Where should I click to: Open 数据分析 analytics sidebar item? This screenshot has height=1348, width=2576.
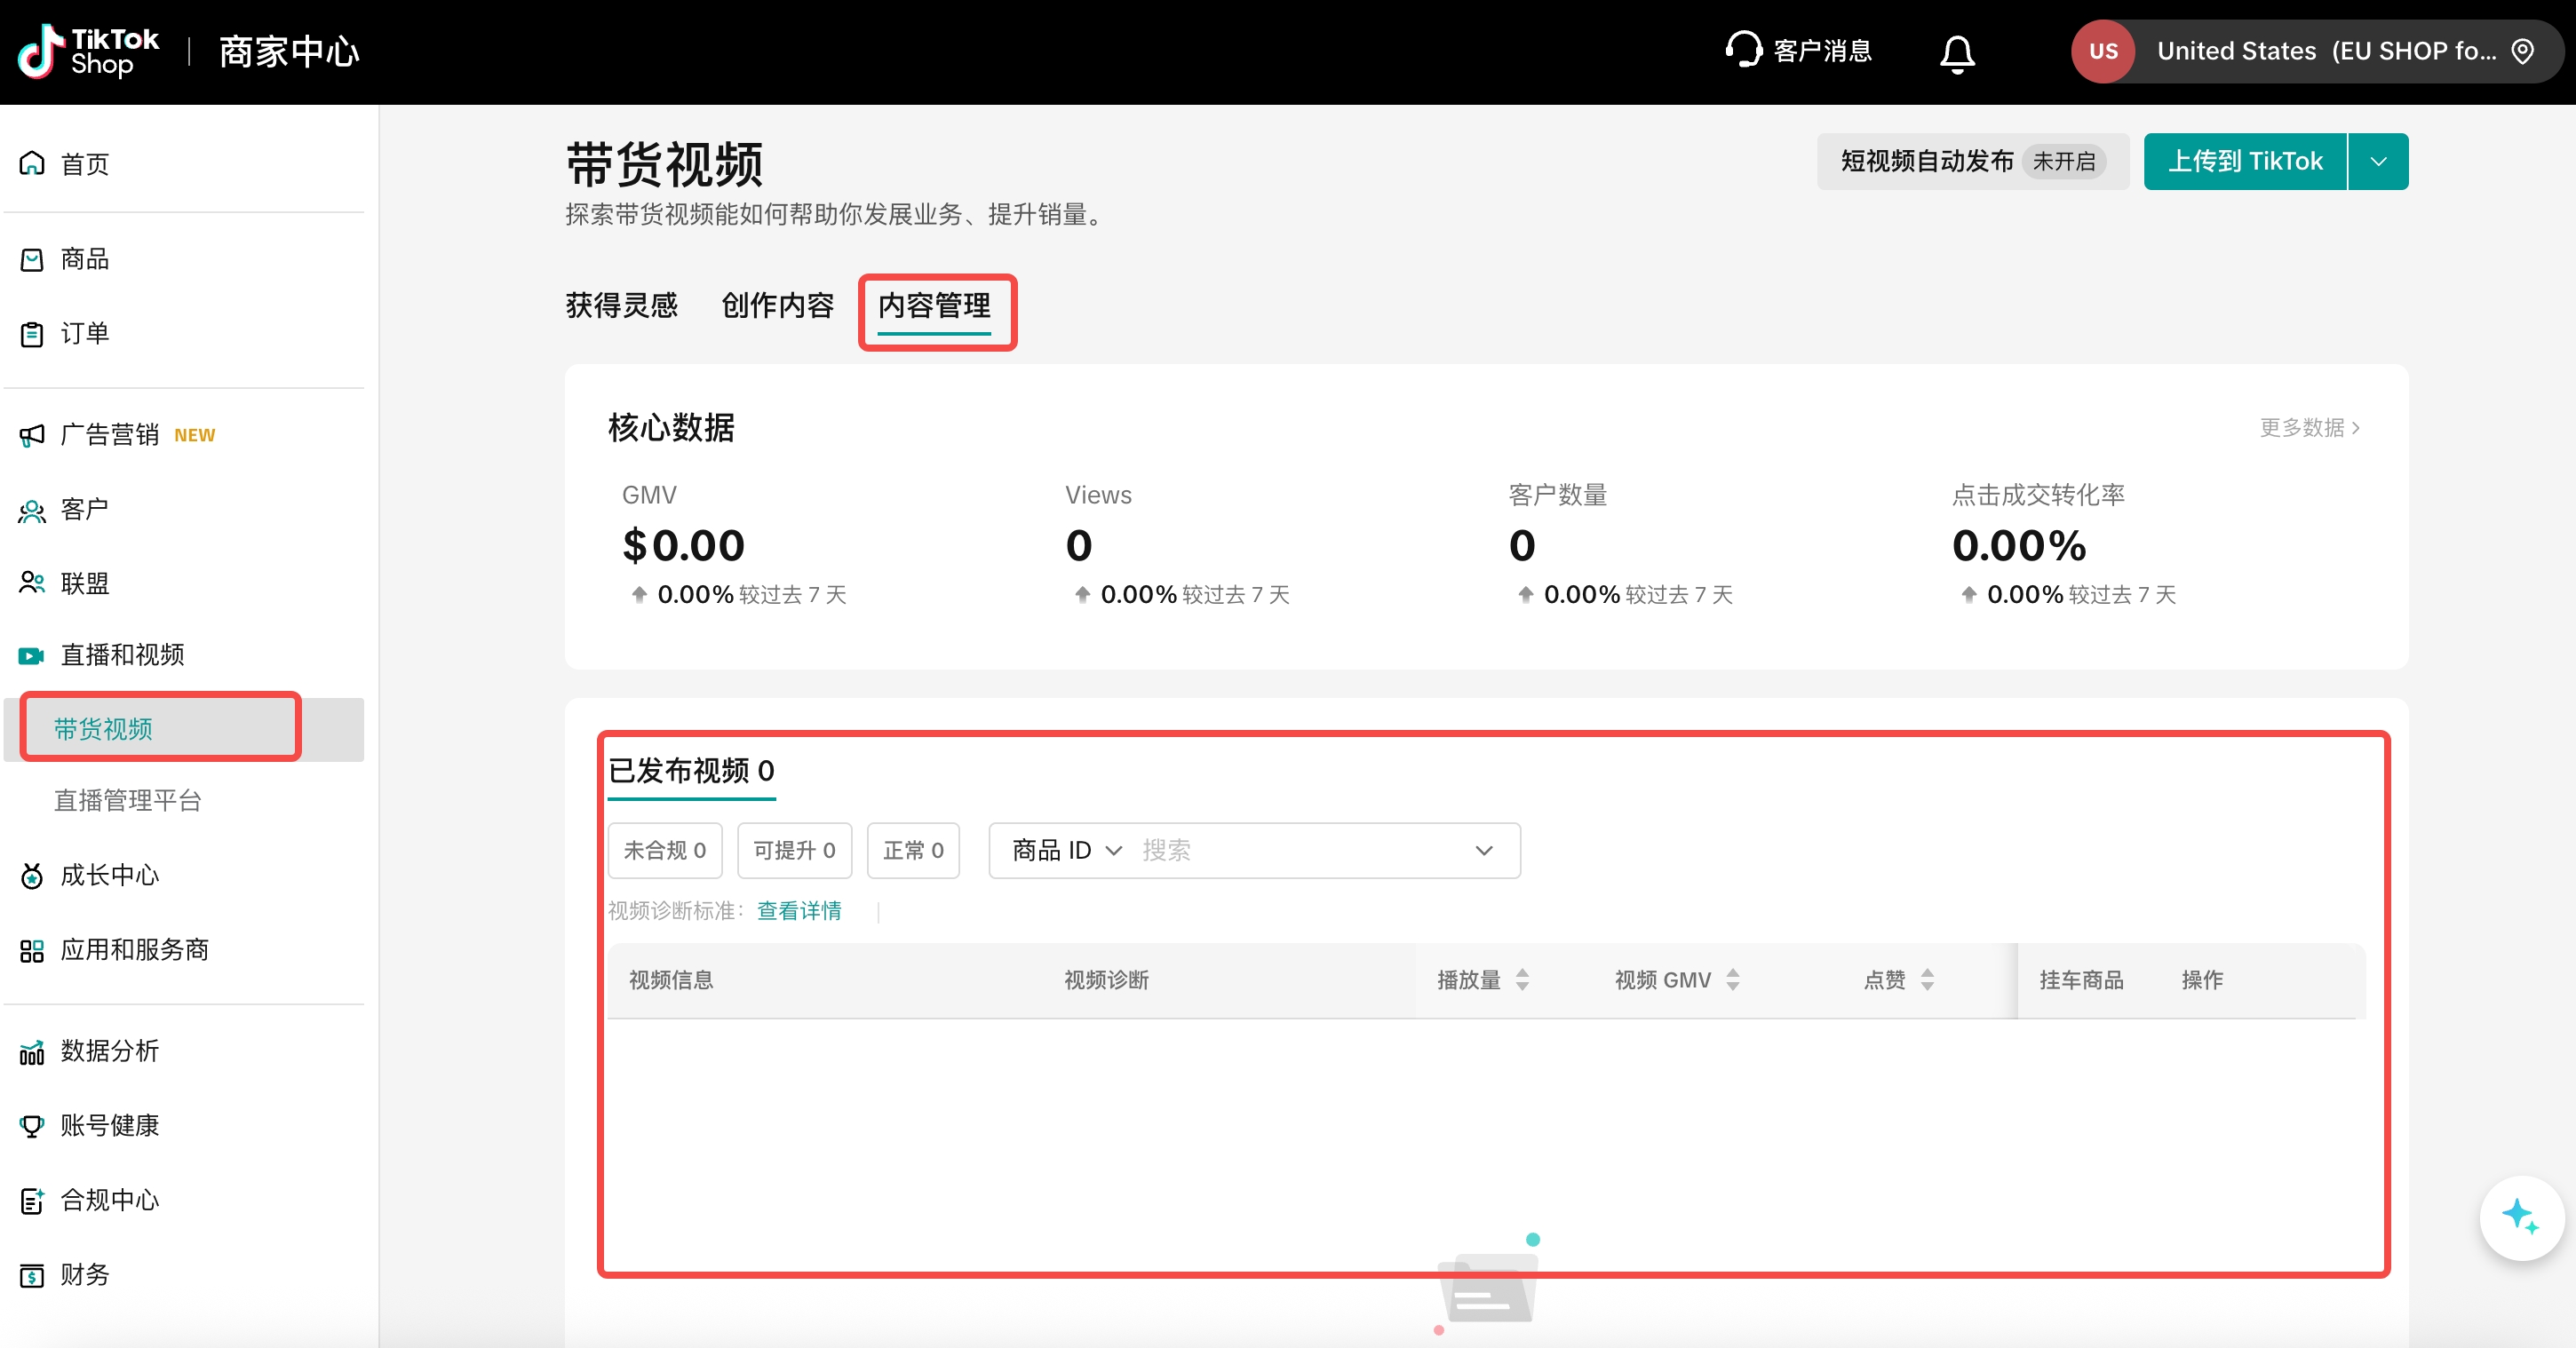pyautogui.click(x=109, y=1051)
